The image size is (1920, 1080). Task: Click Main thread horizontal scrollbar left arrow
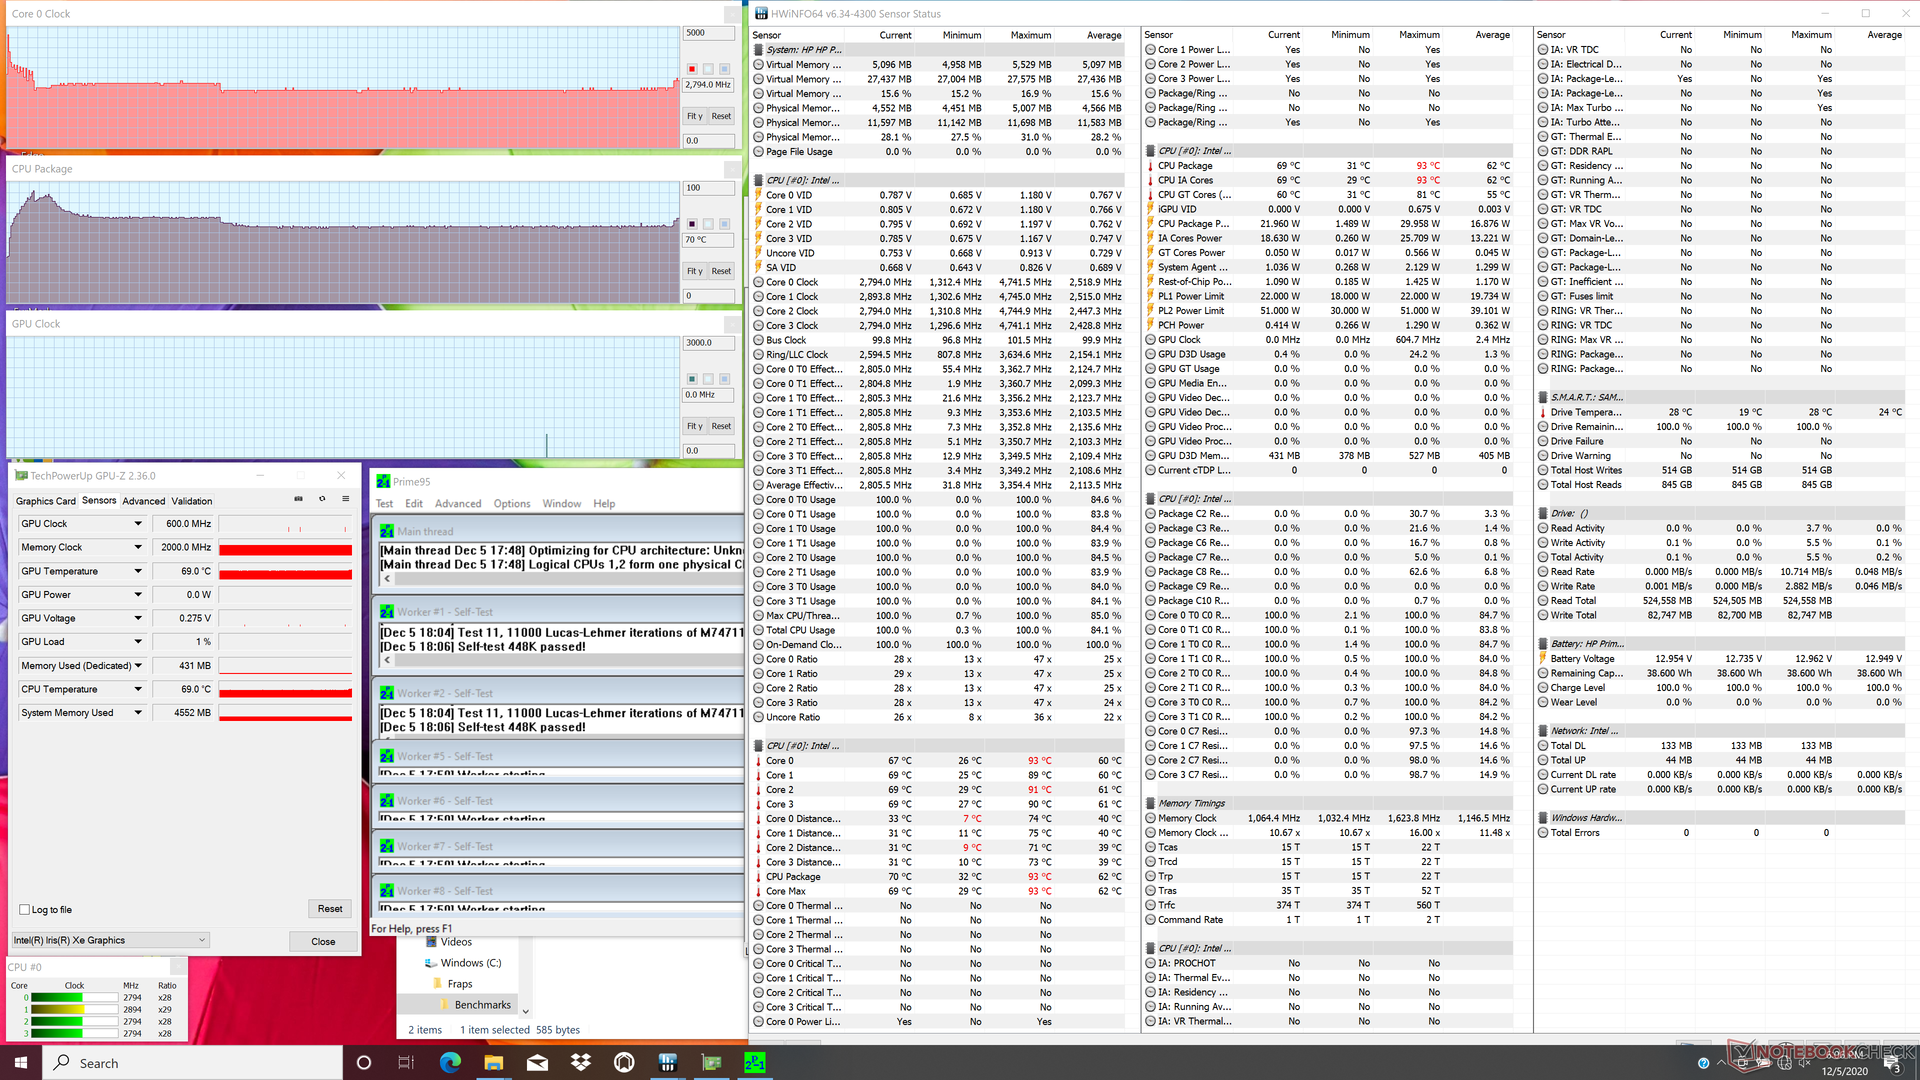coord(387,579)
